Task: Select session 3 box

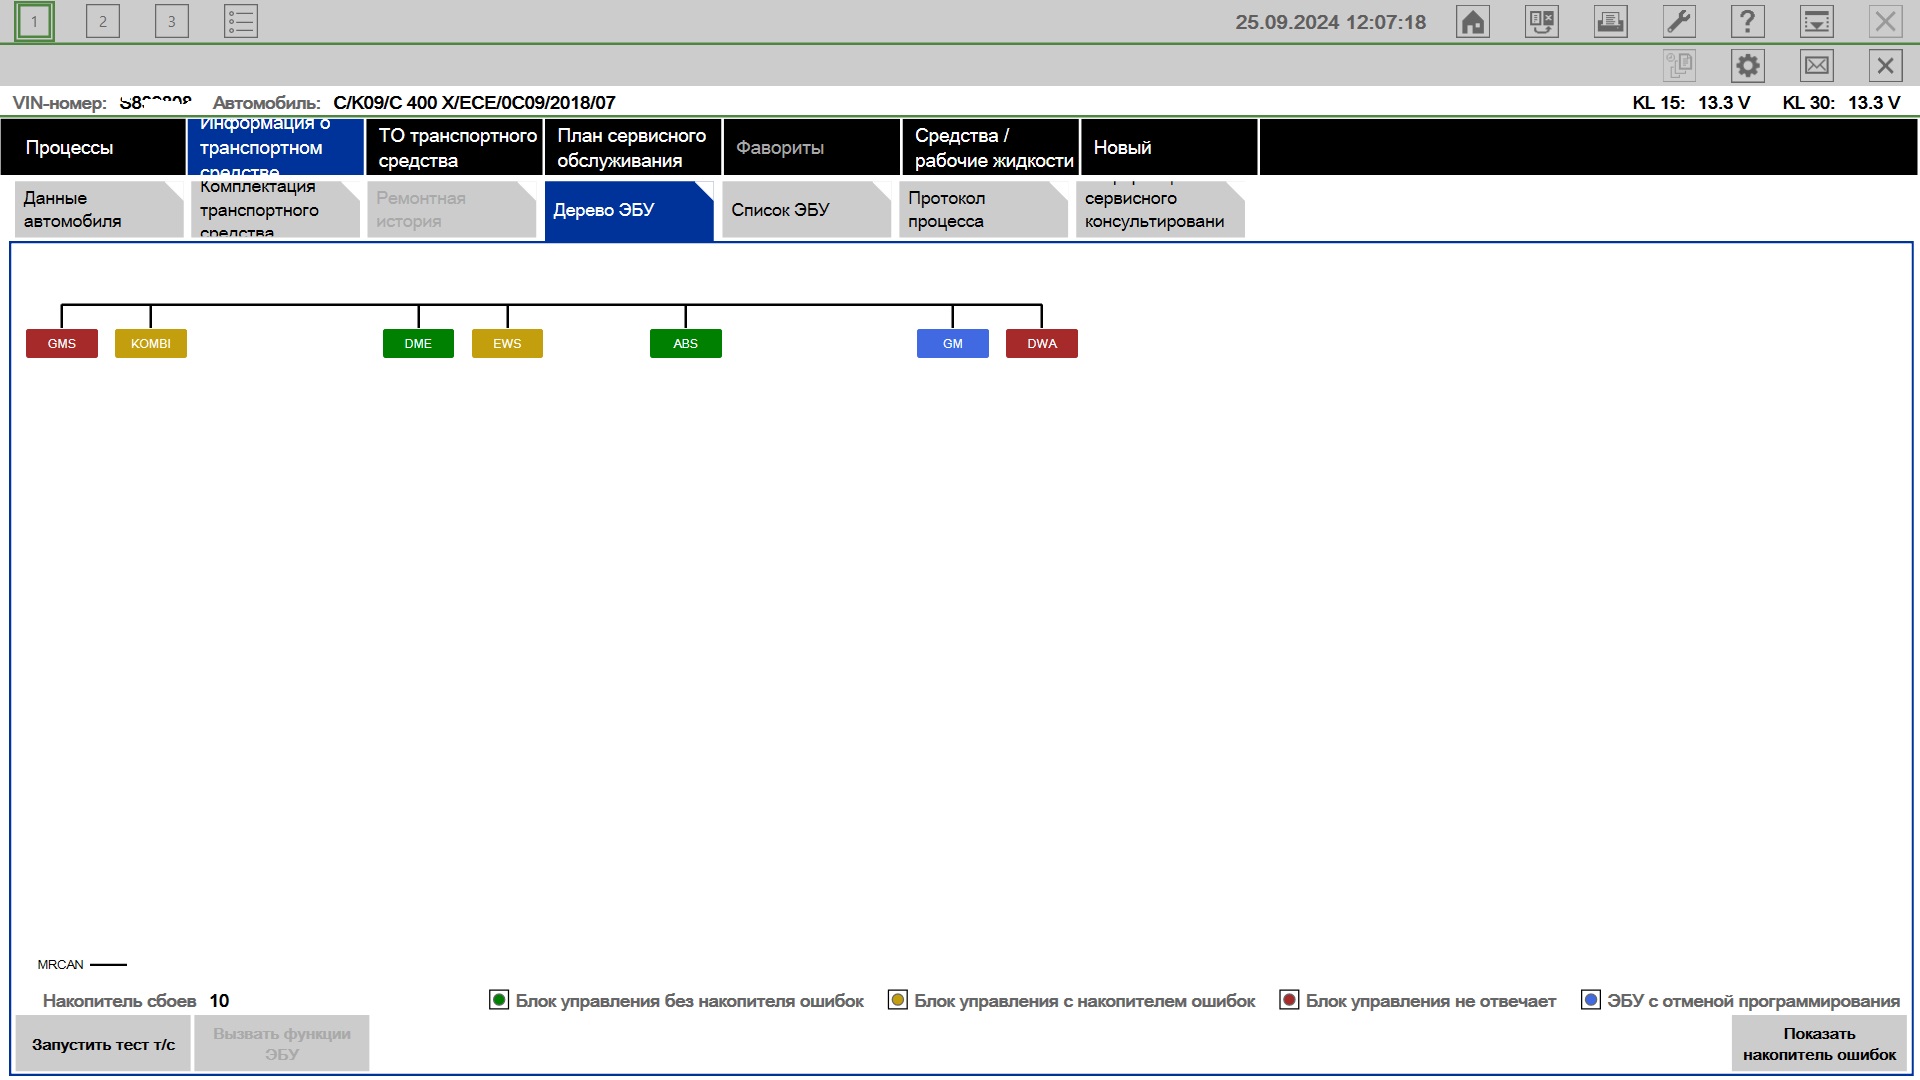Action: [172, 22]
